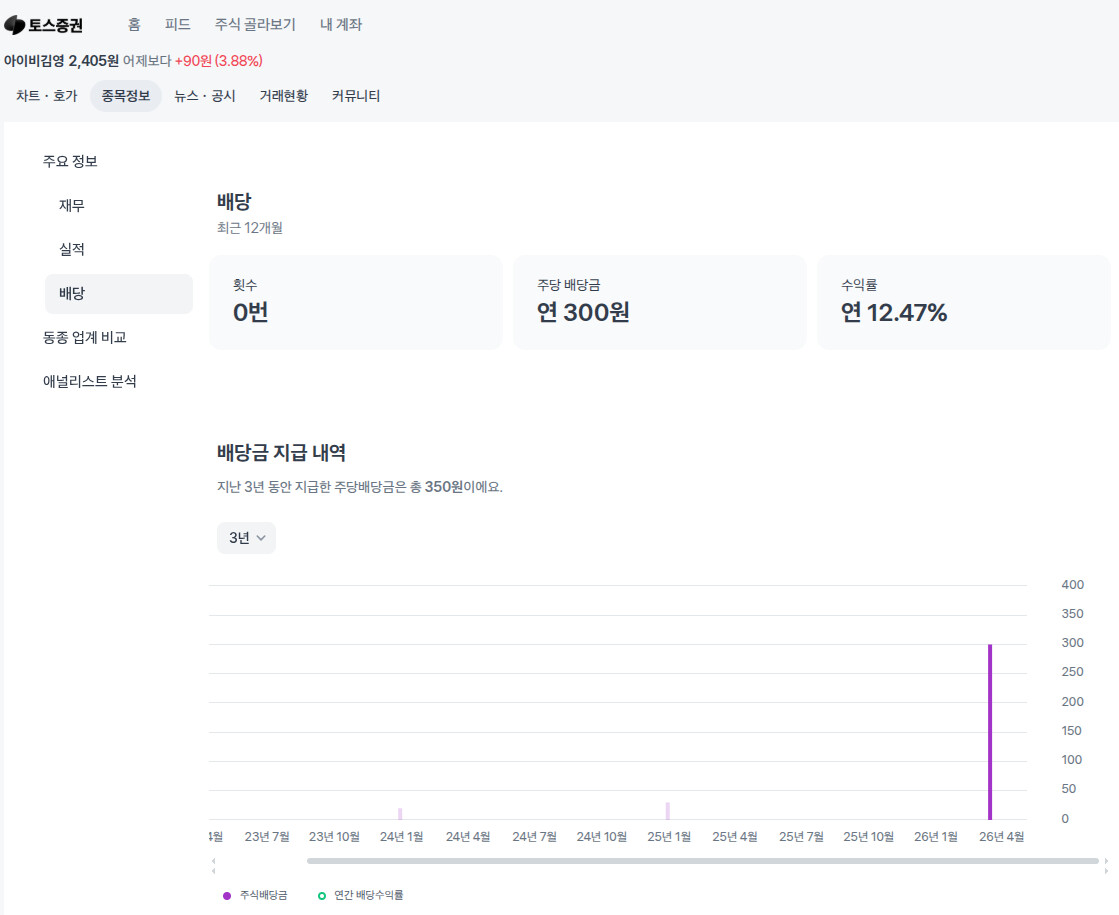Go to the 홈 menu
The width and height of the screenshot is (1119, 915).
coord(134,25)
